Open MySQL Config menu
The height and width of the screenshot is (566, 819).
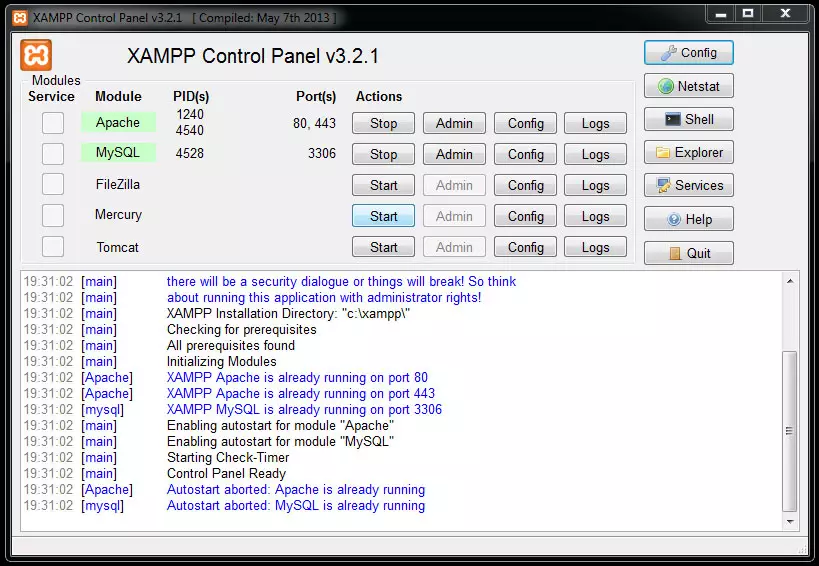click(x=525, y=154)
